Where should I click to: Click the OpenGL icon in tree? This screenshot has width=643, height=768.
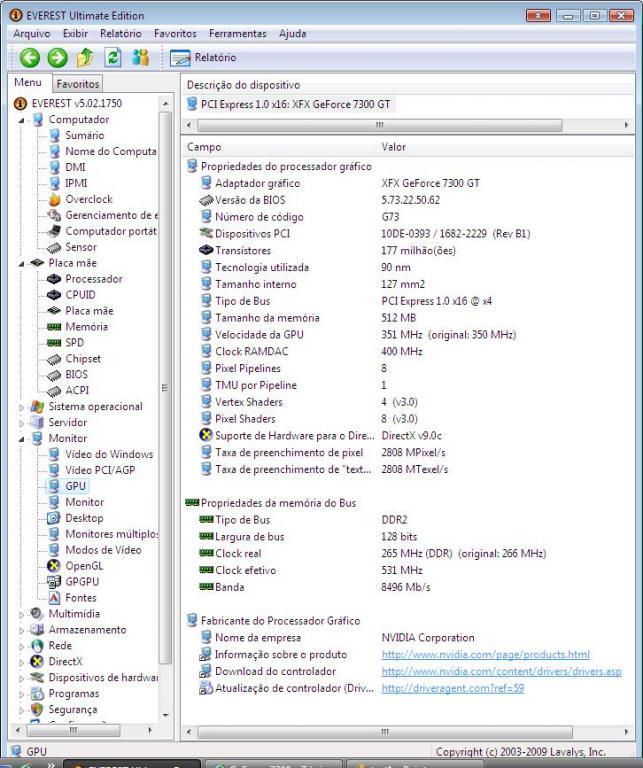(53, 566)
